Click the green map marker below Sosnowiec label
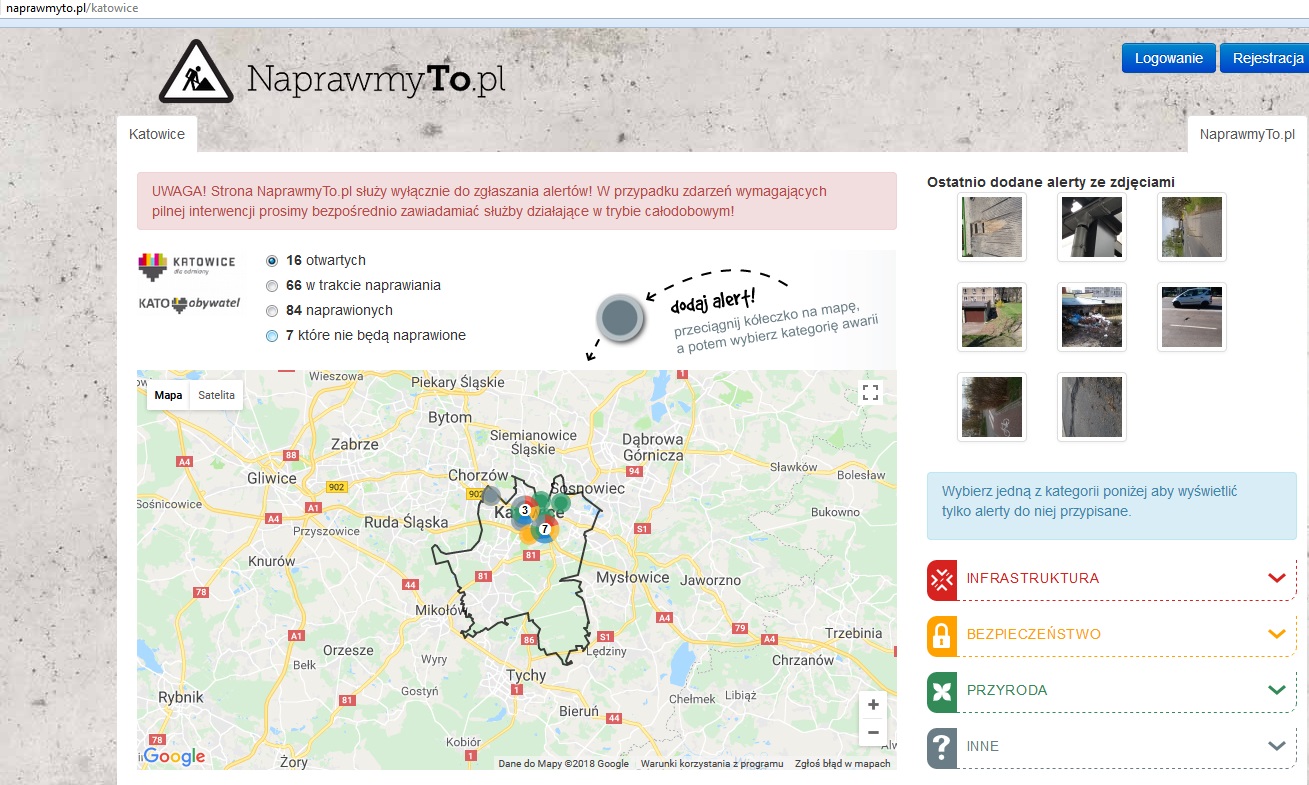 coord(561,501)
